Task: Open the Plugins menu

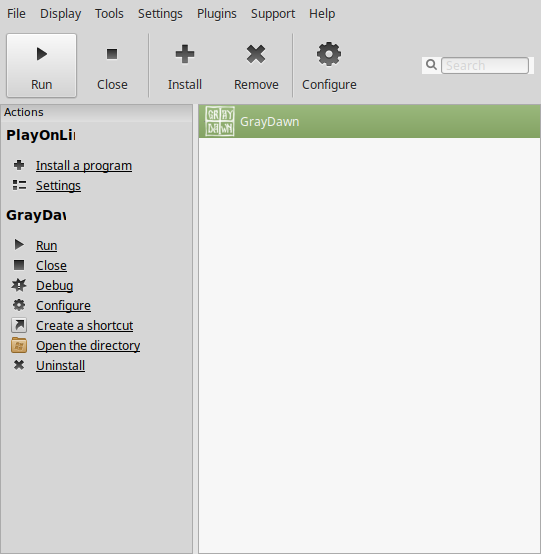Action: click(217, 14)
